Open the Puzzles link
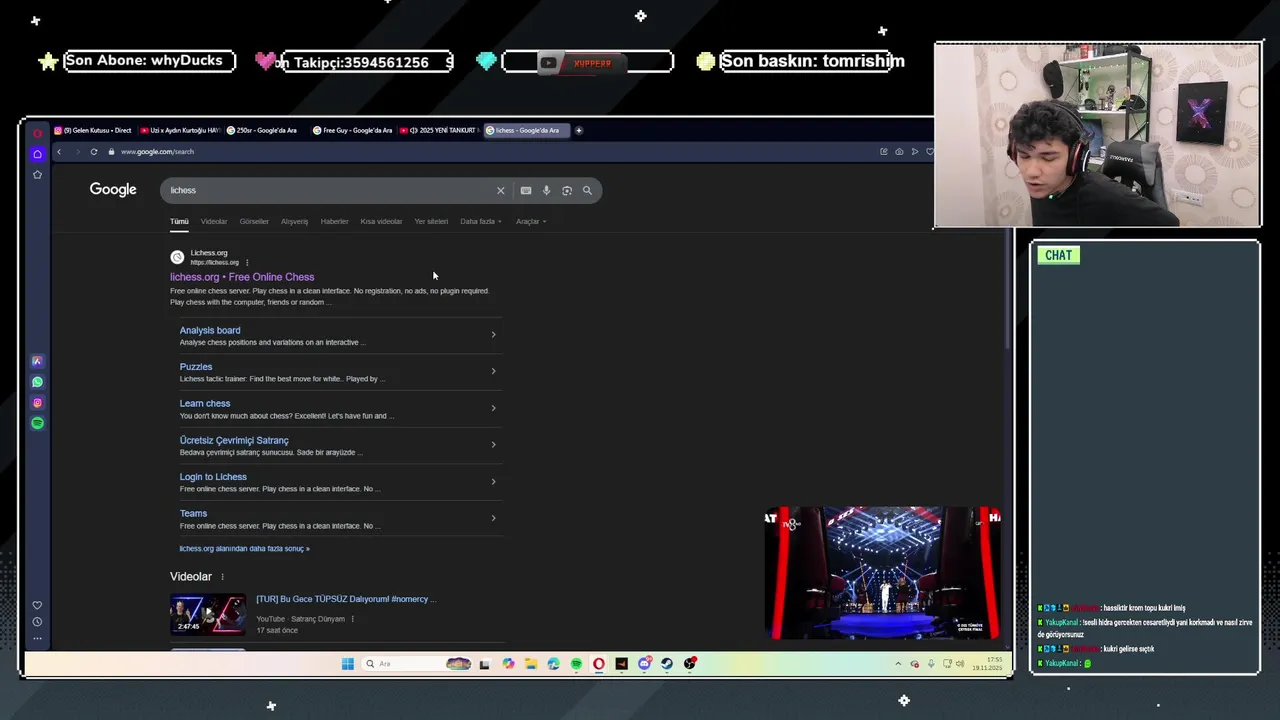Viewport: 1280px width, 720px height. (196, 367)
